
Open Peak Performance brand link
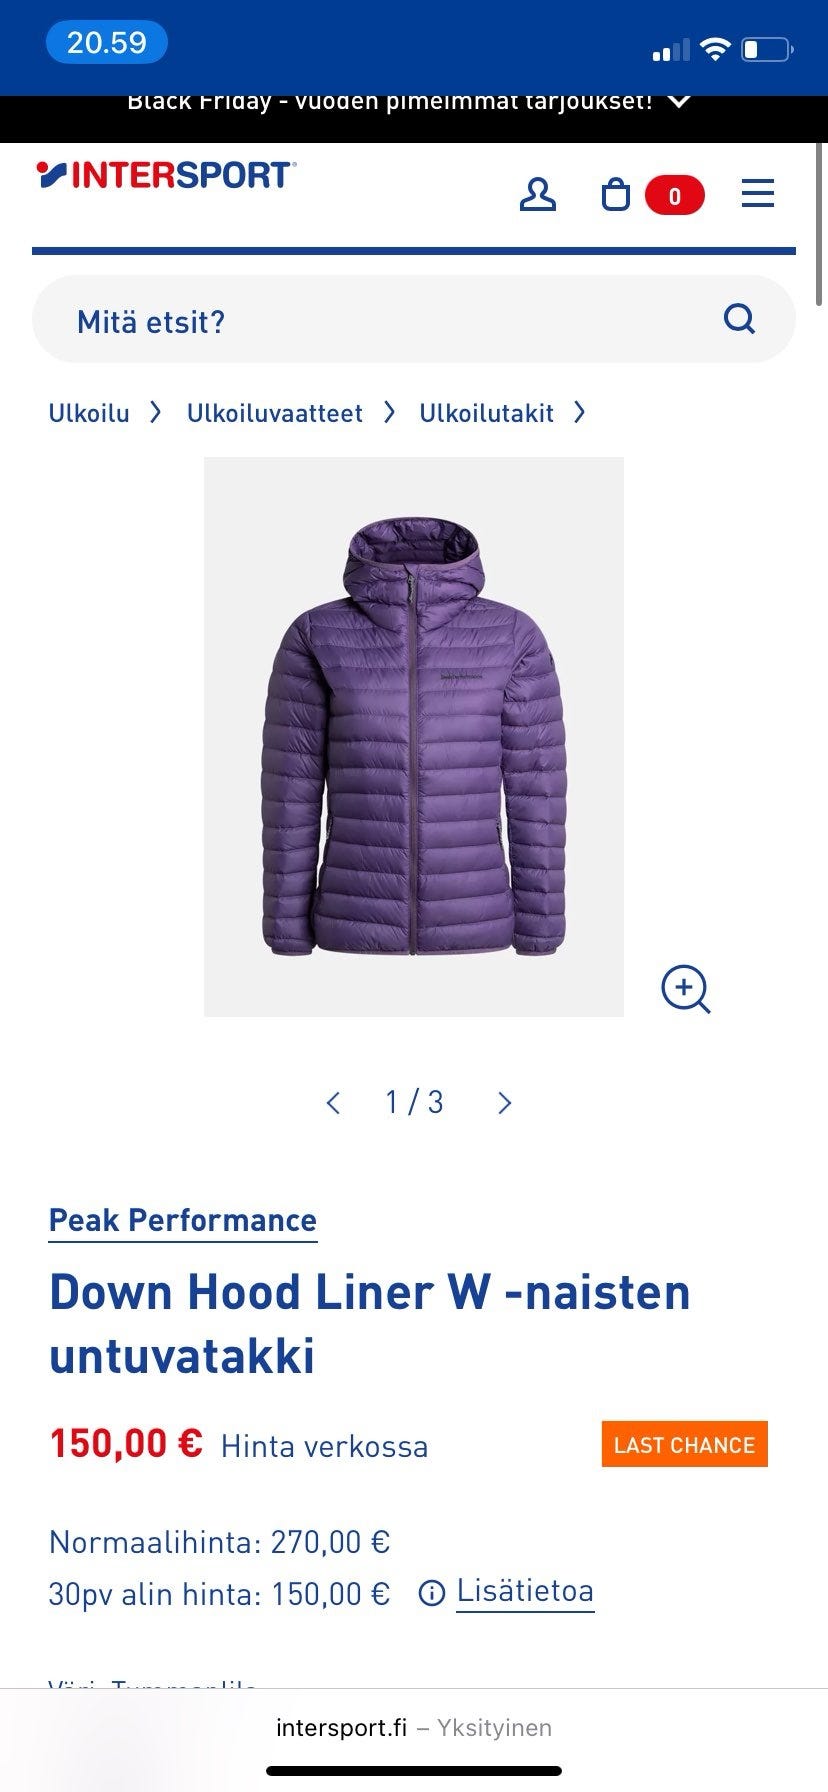tap(183, 1221)
